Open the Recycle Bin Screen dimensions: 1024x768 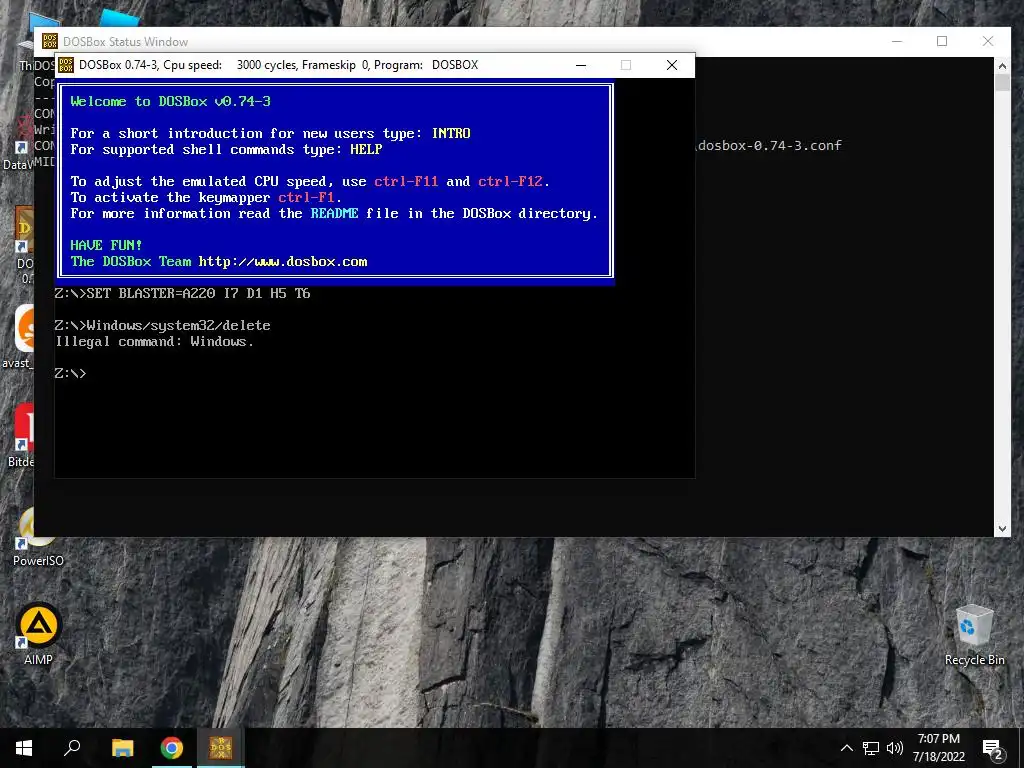coord(974,634)
